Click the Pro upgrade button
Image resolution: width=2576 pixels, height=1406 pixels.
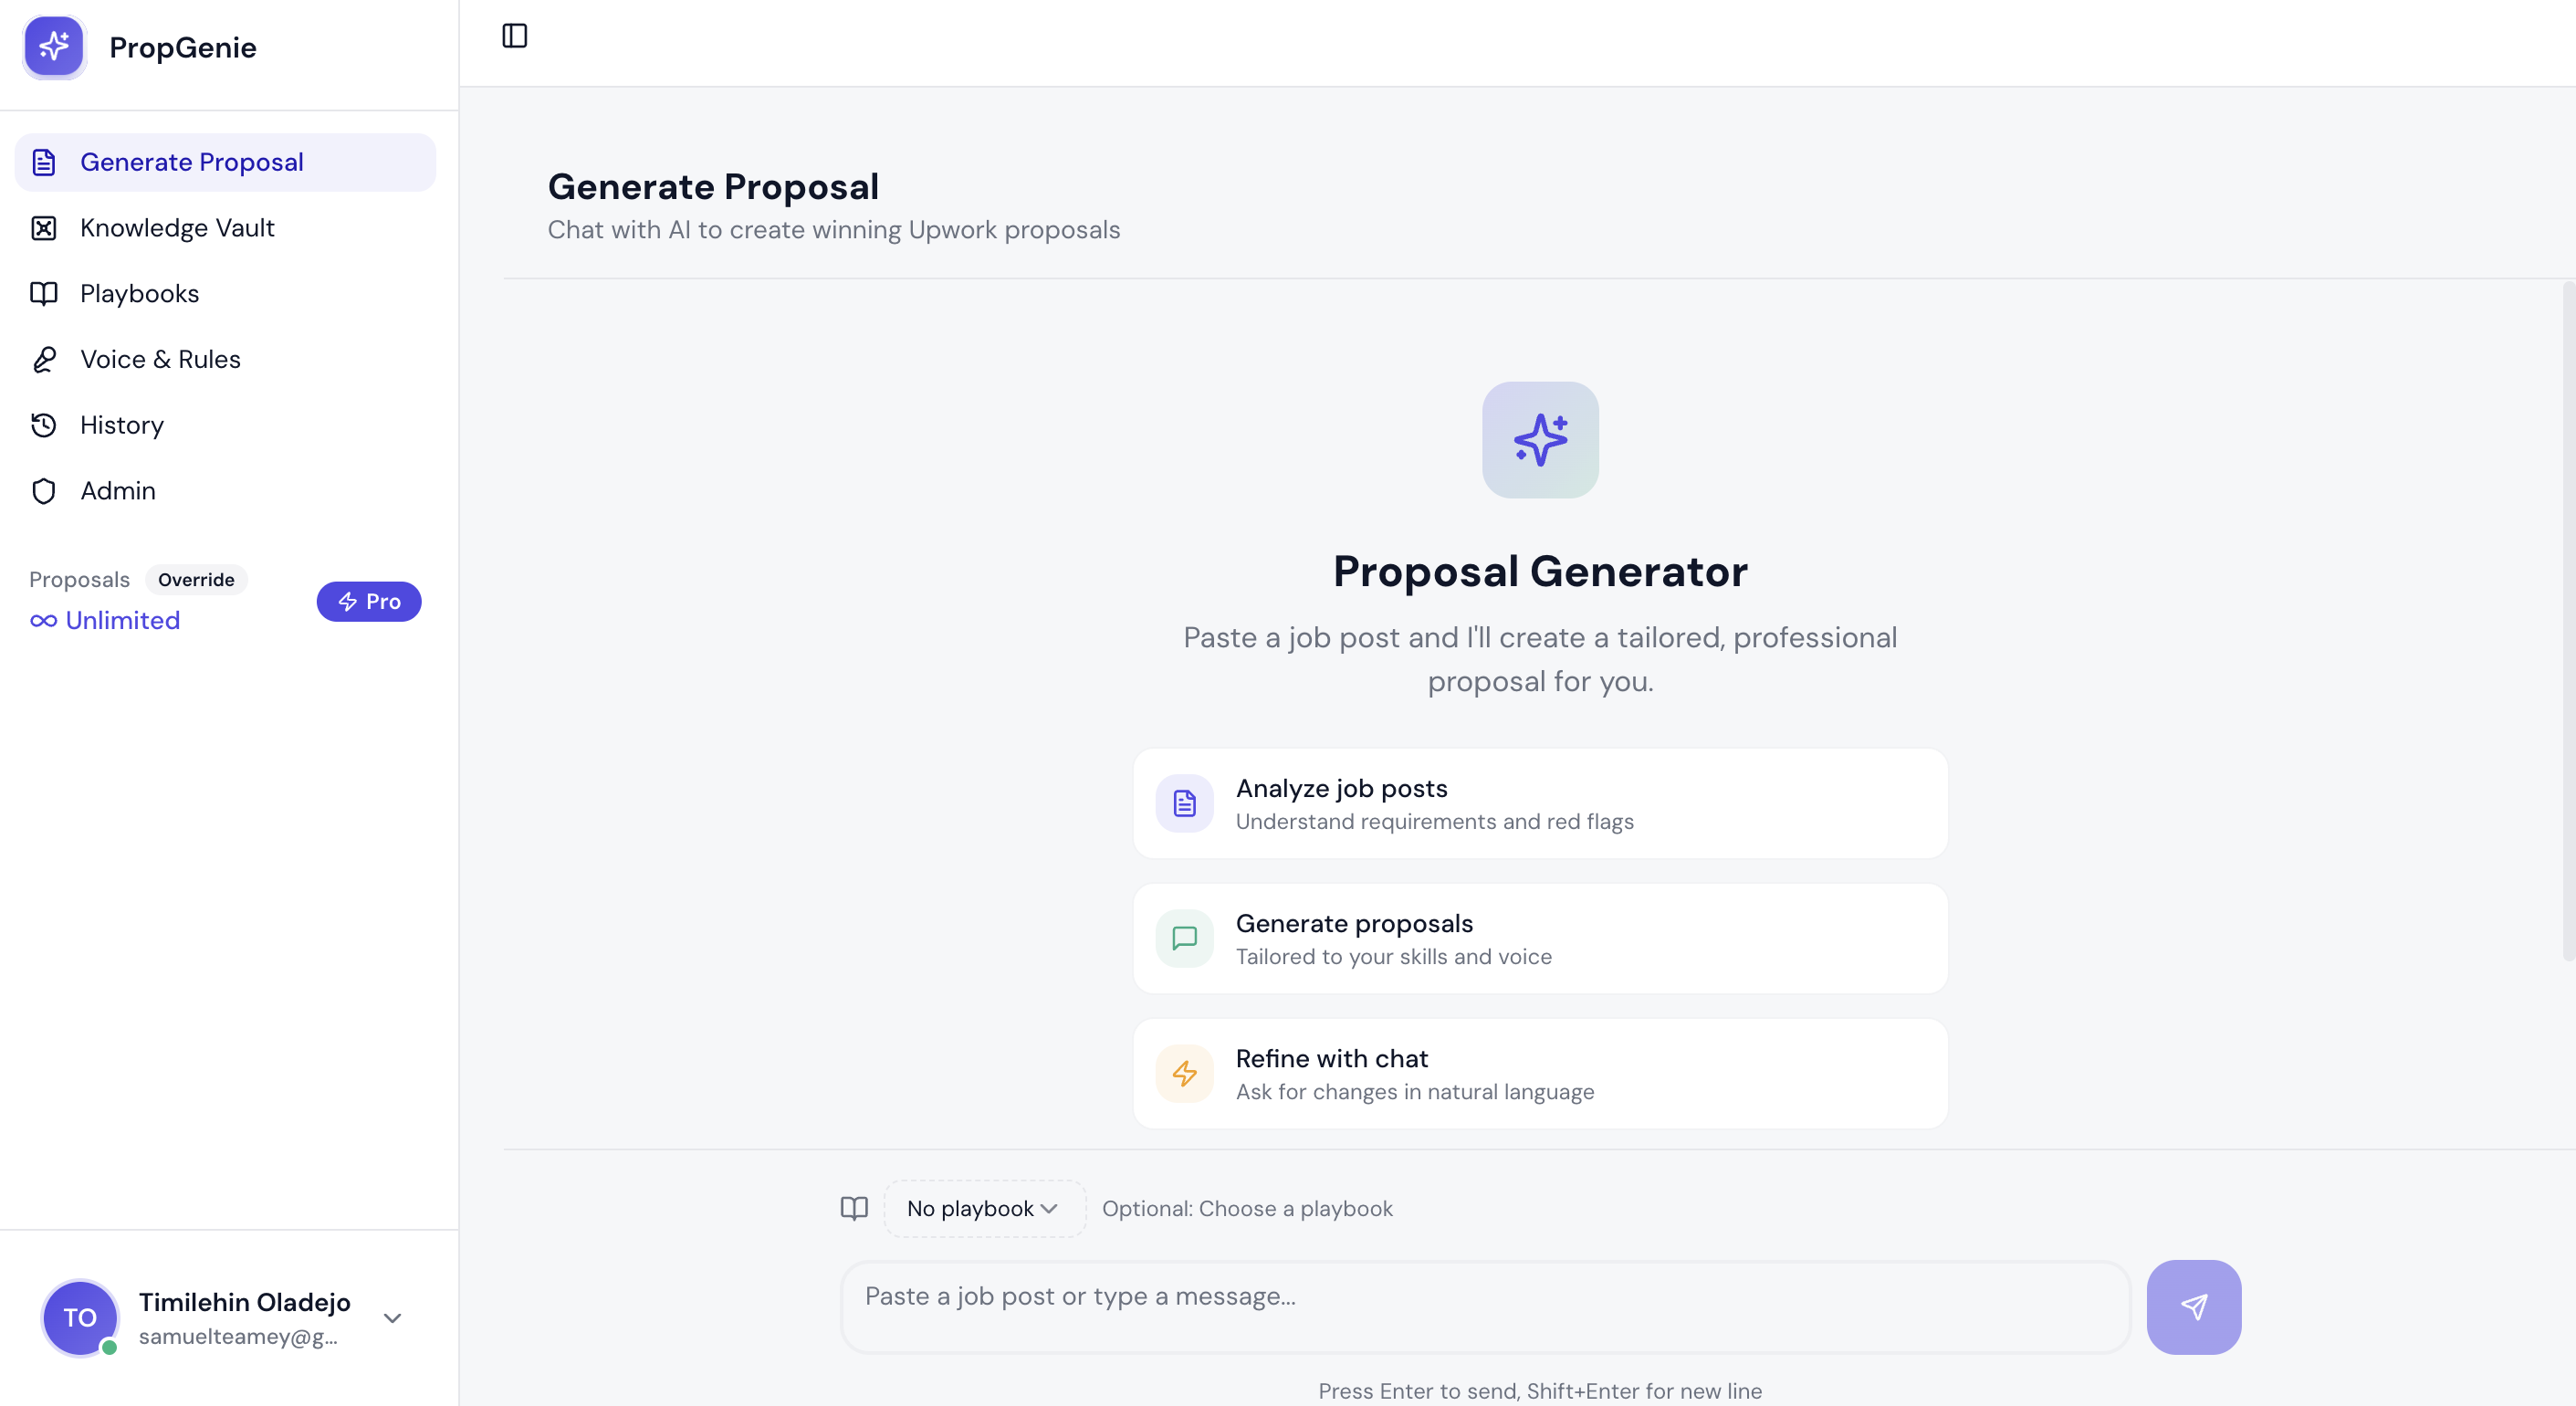368,601
